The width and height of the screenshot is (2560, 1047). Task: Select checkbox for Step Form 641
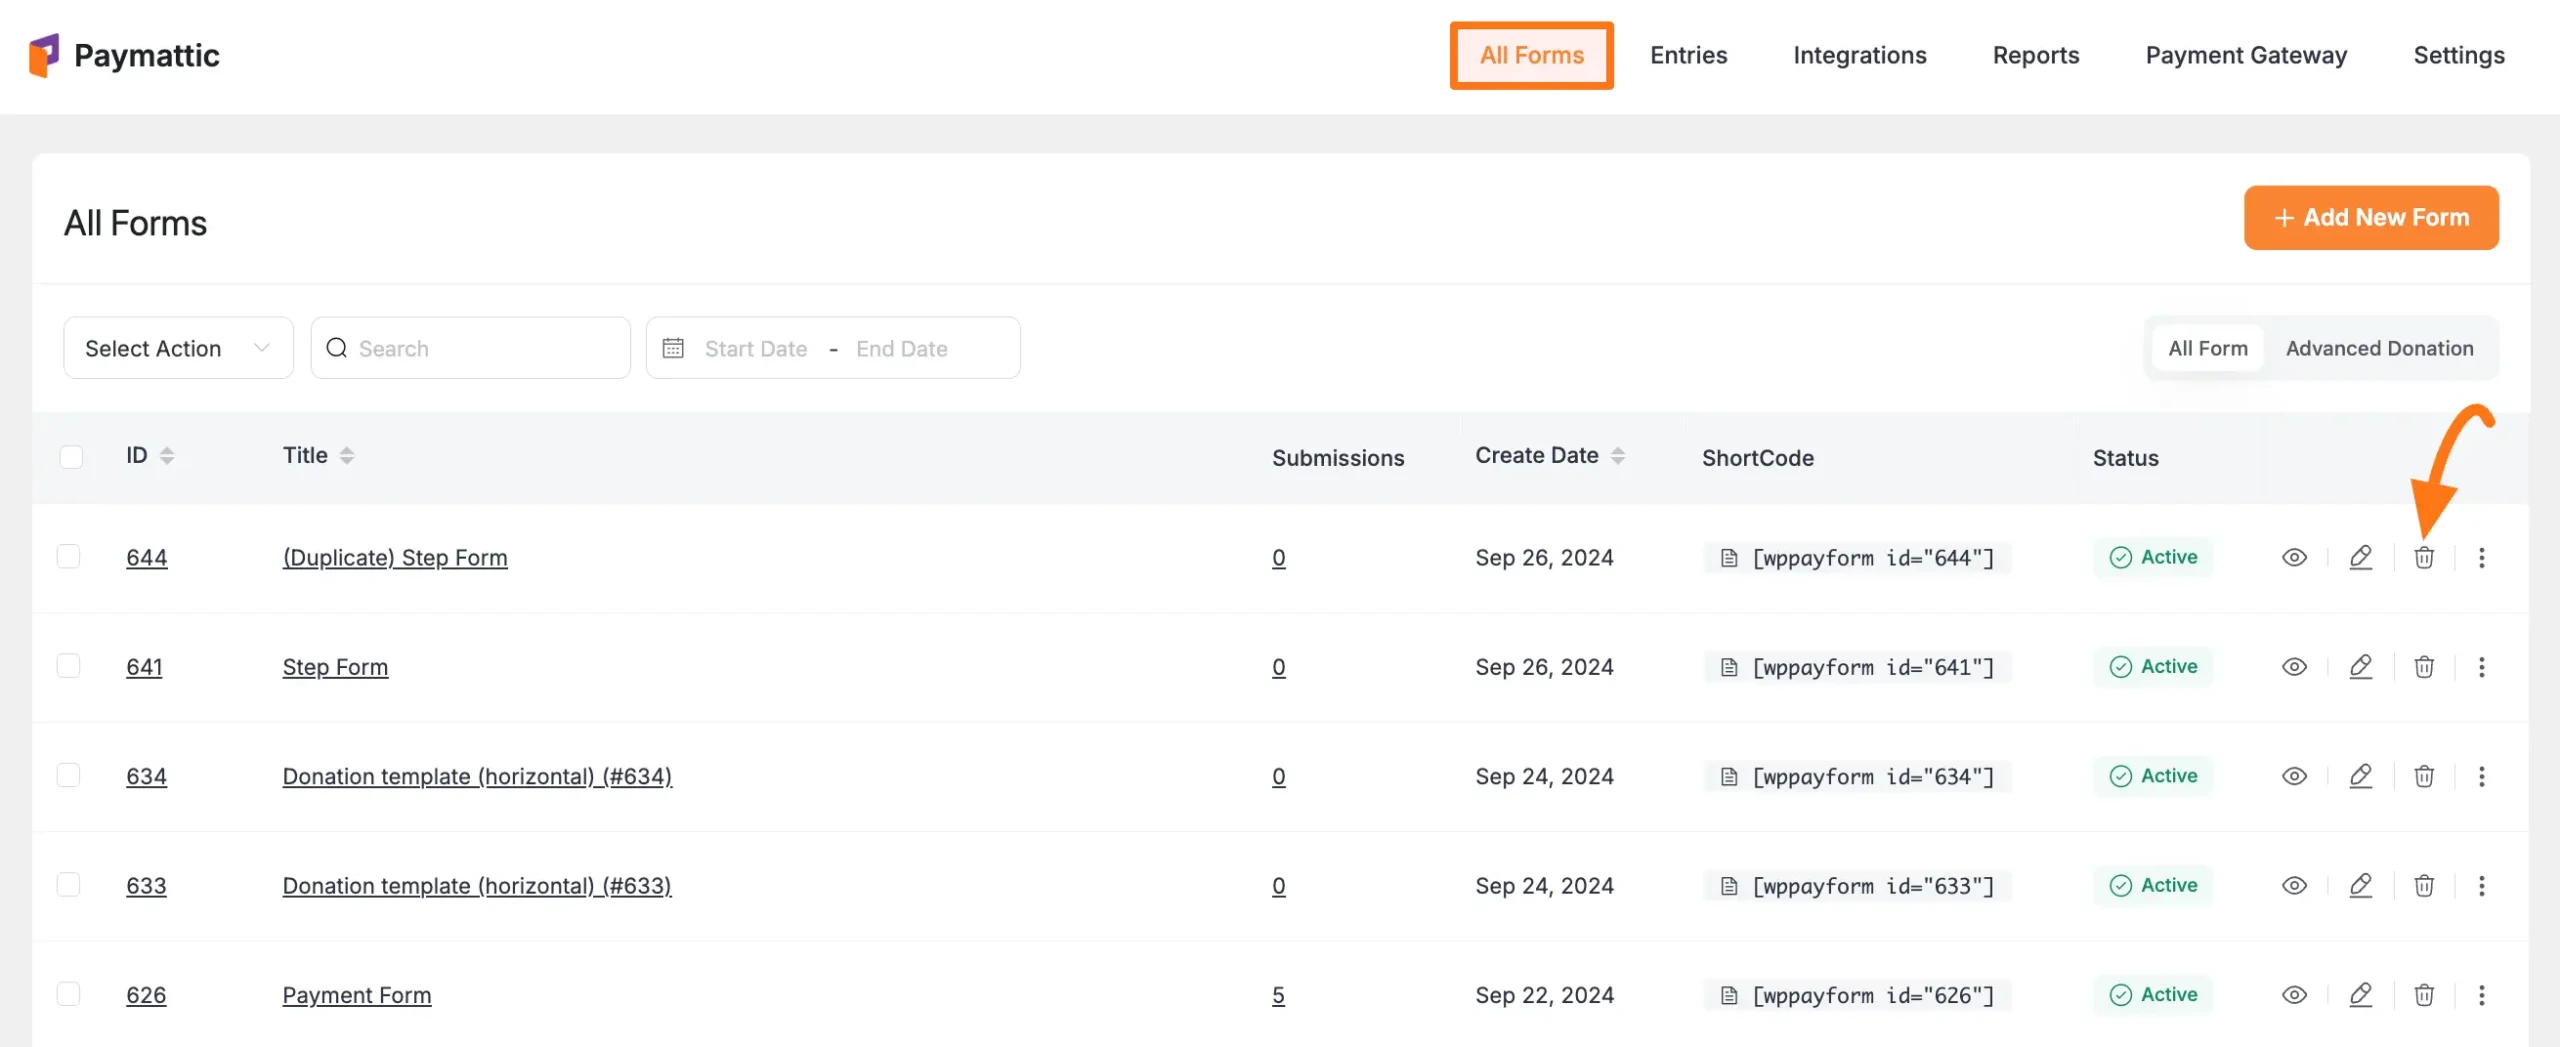pyautogui.click(x=69, y=666)
